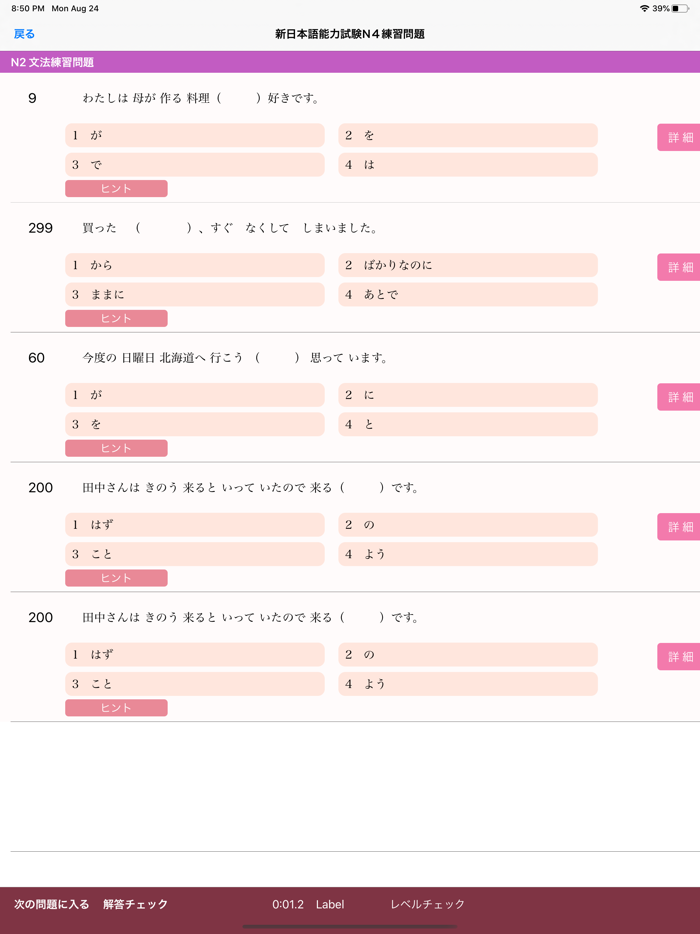700x934 pixels.
Task: Open 詳細 for question 299
Action: coord(681,265)
